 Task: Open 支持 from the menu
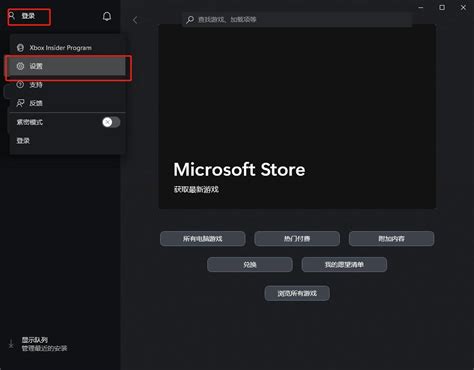click(x=67, y=85)
